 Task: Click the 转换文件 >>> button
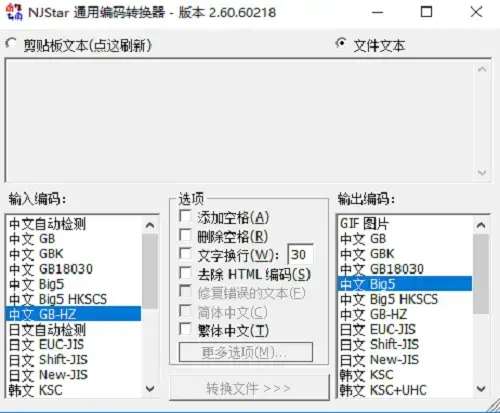pos(249,388)
